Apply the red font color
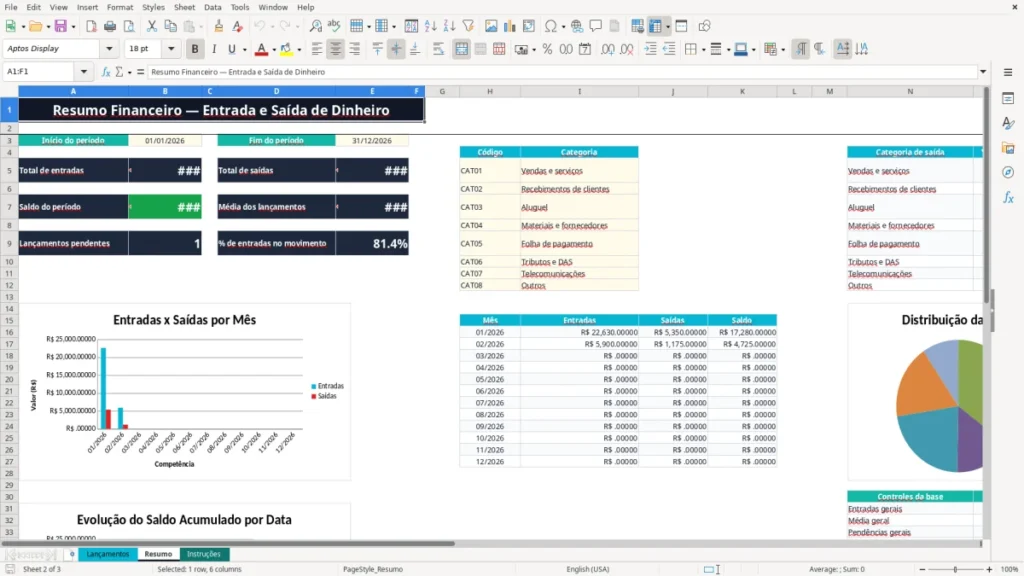1024x576 pixels. point(261,49)
